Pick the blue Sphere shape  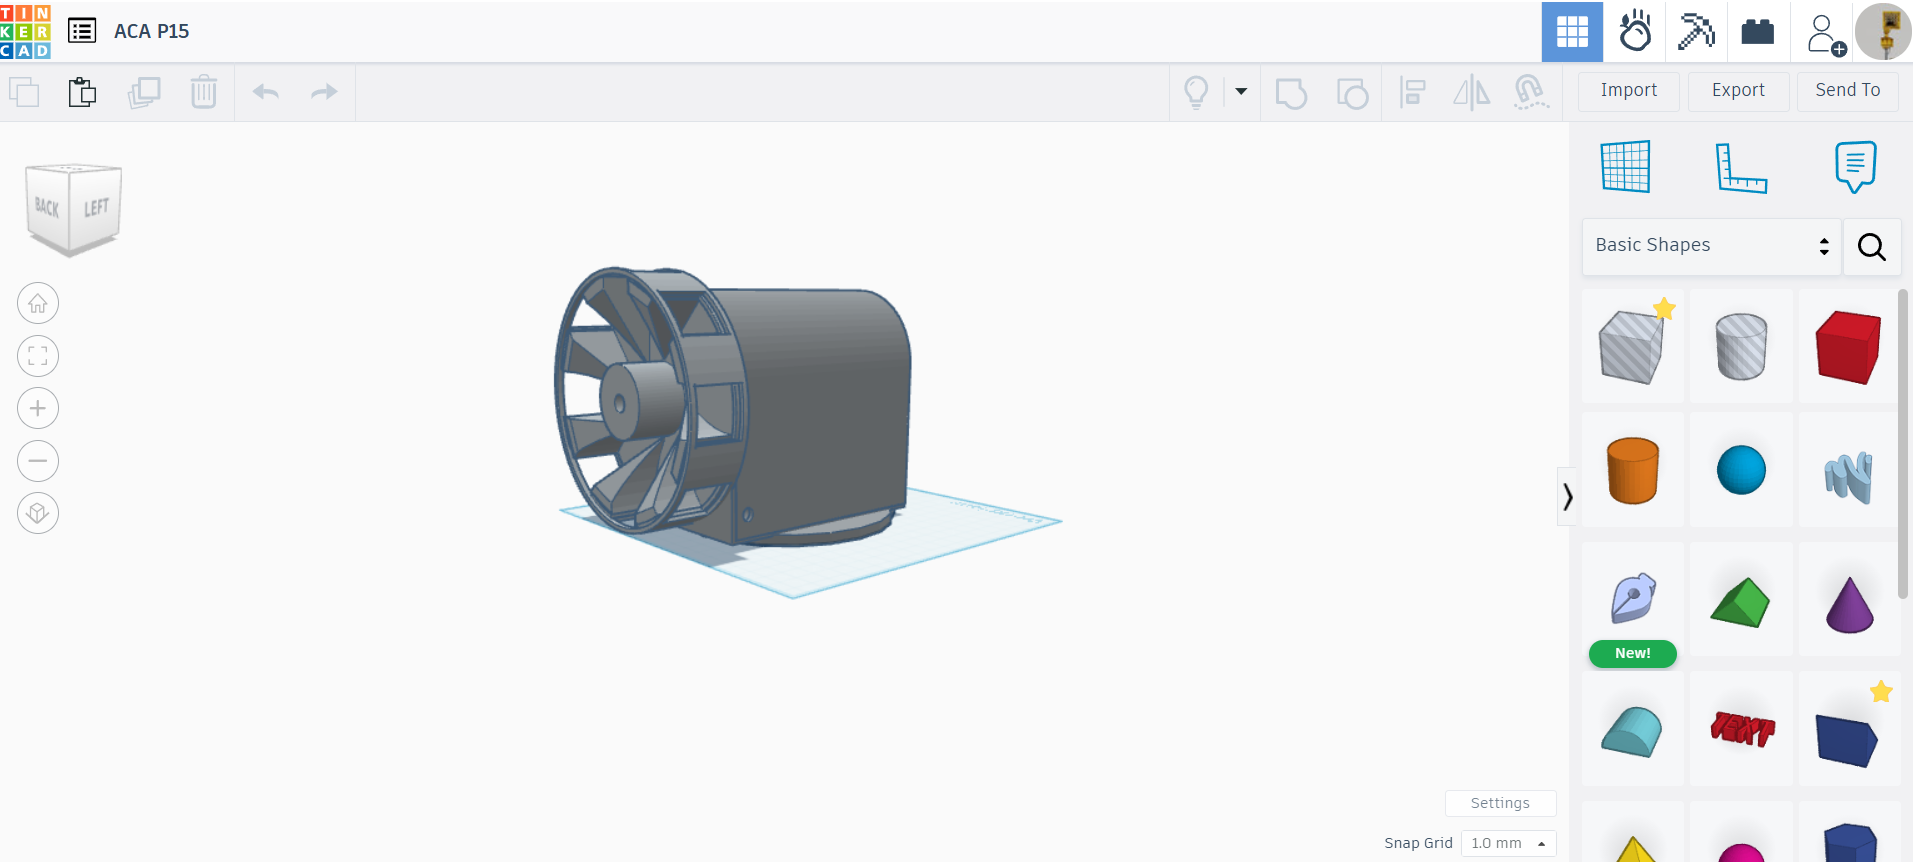point(1741,470)
